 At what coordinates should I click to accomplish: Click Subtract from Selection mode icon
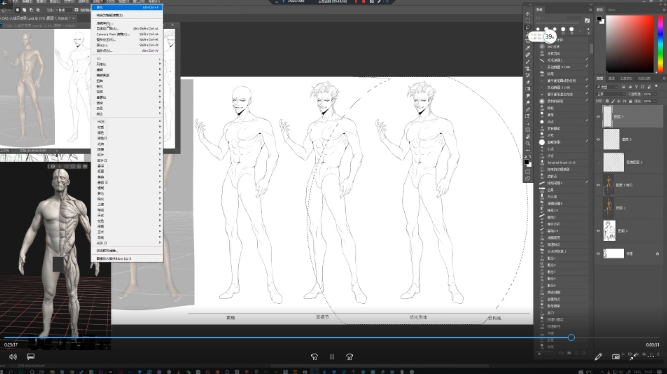[31, 9]
